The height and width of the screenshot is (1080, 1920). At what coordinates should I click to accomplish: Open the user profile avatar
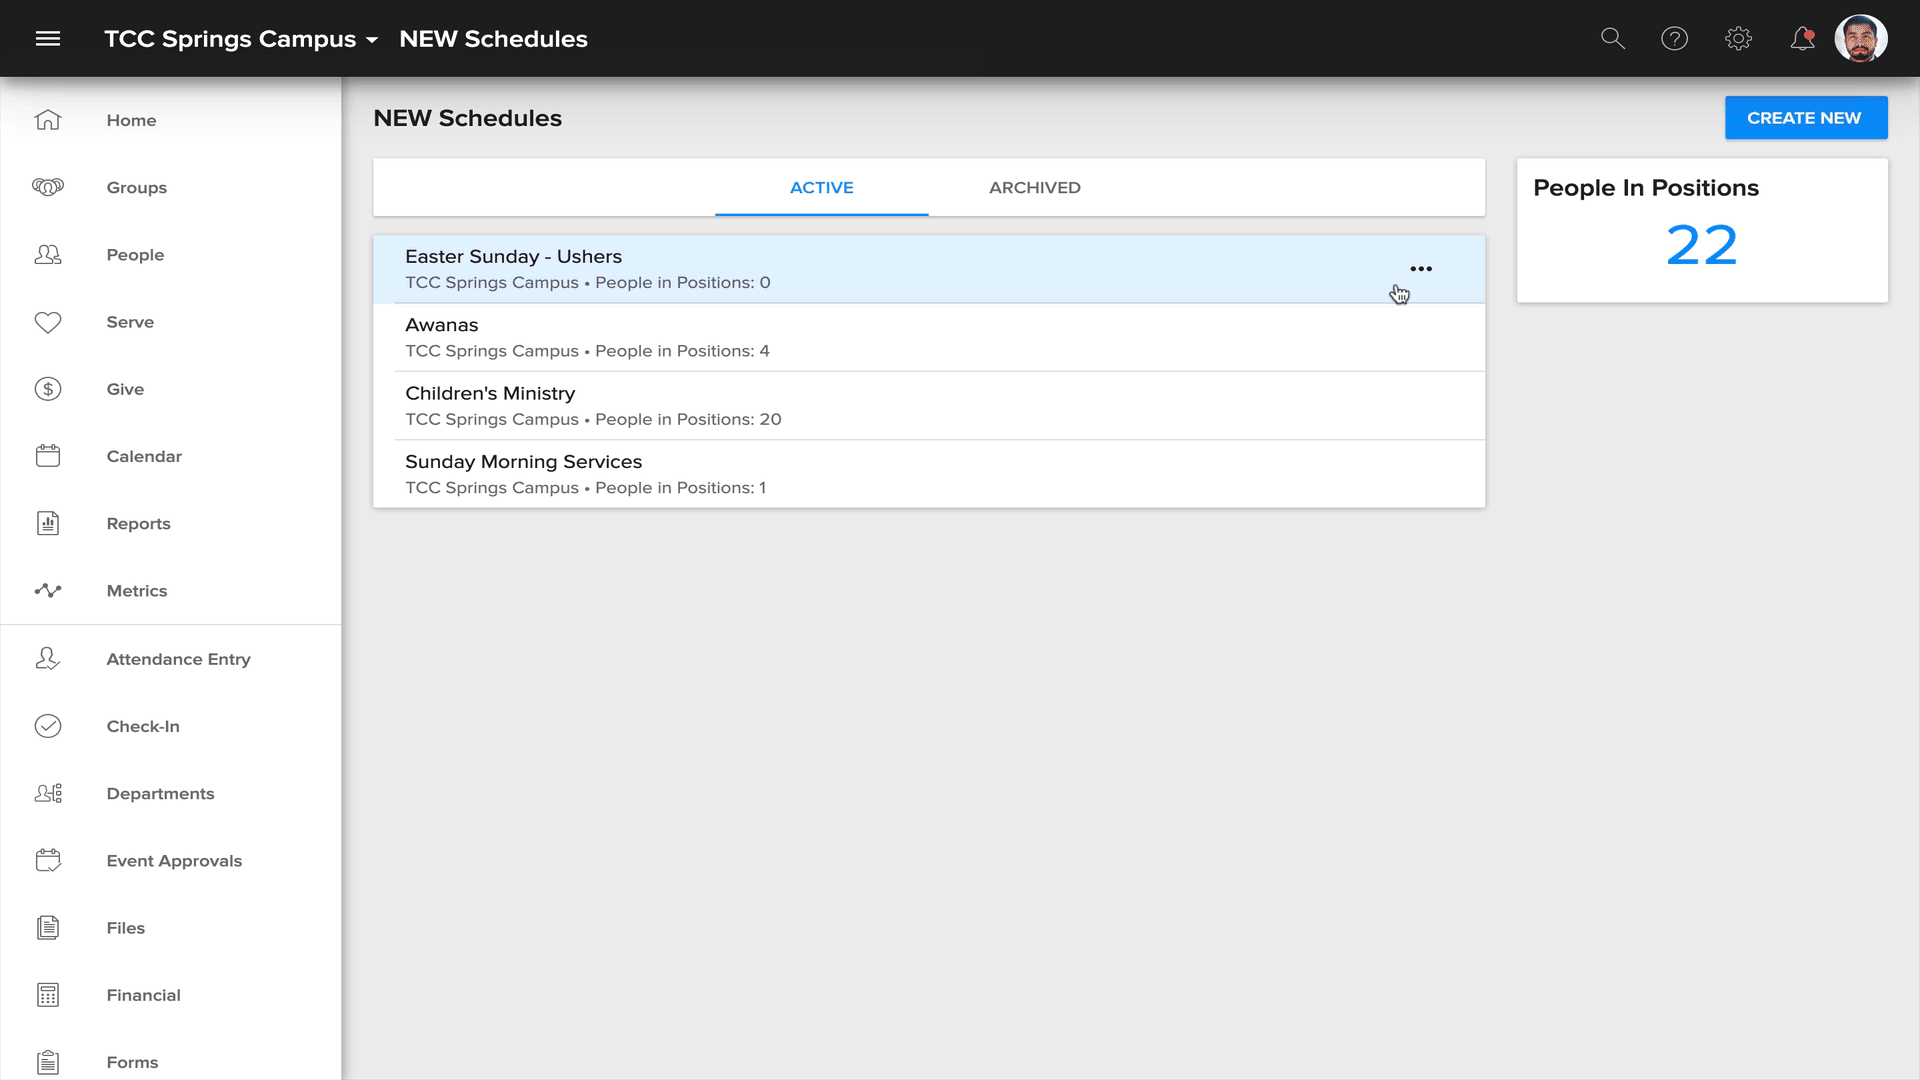[1861, 39]
